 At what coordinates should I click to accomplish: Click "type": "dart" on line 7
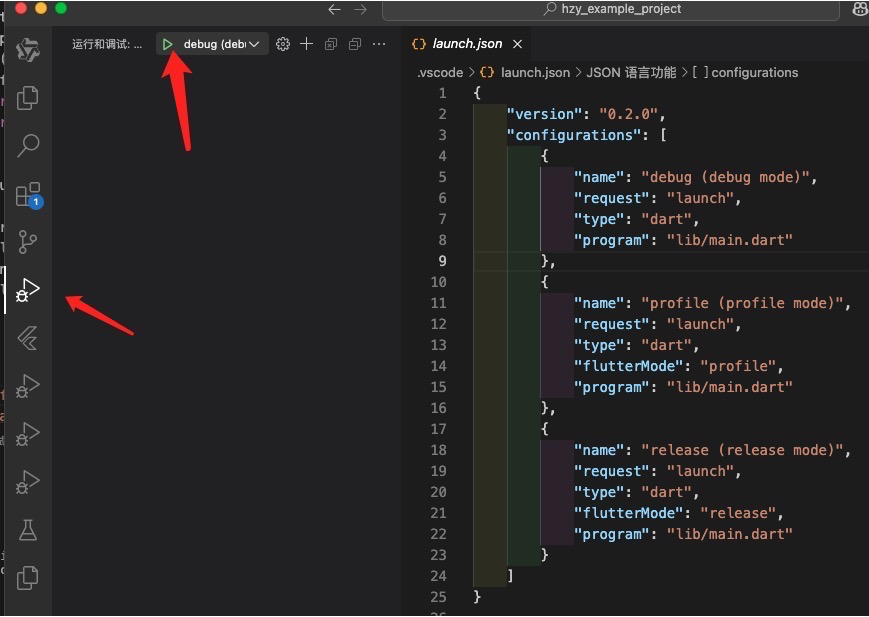click(x=633, y=220)
